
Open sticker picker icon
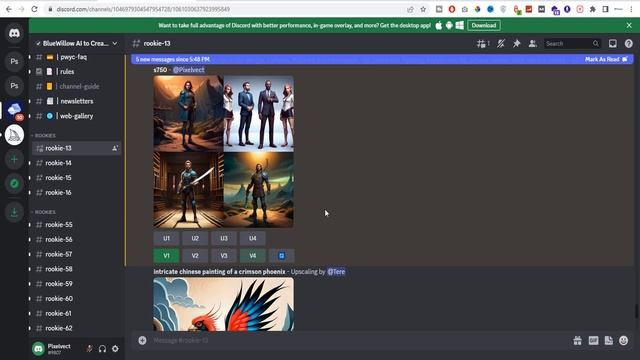pos(609,340)
